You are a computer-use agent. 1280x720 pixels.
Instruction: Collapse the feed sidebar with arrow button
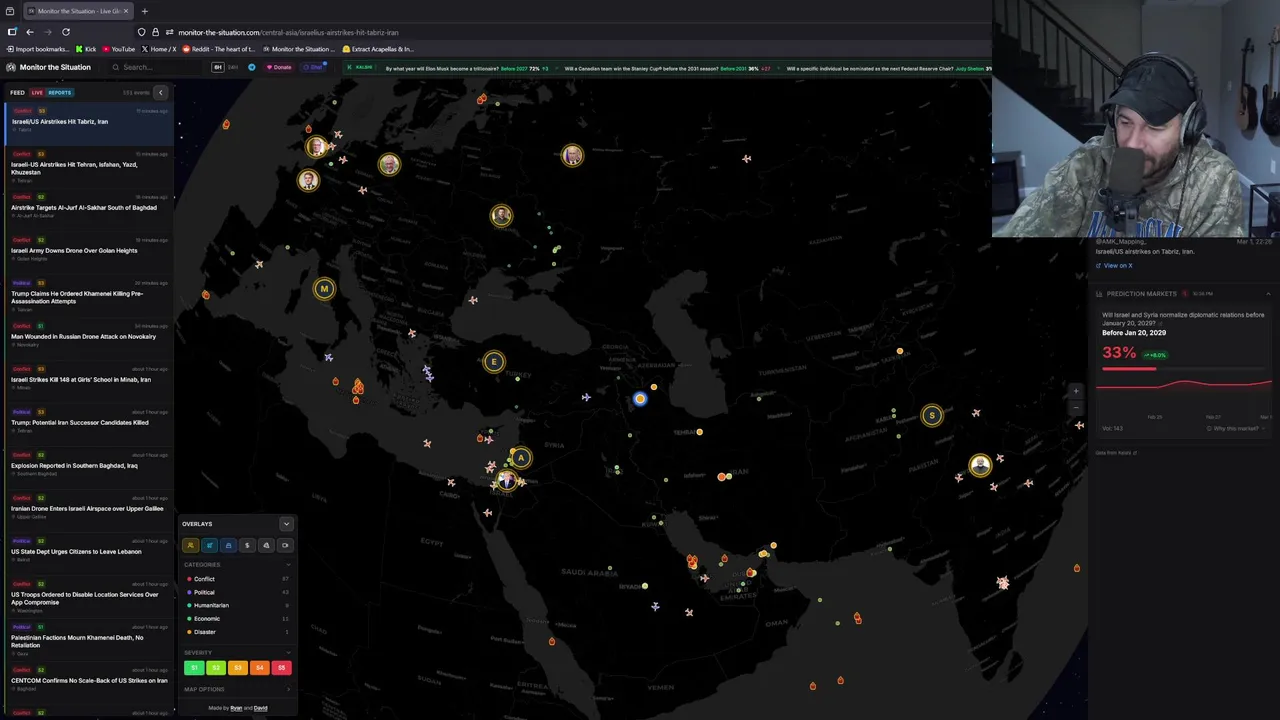tap(160, 92)
